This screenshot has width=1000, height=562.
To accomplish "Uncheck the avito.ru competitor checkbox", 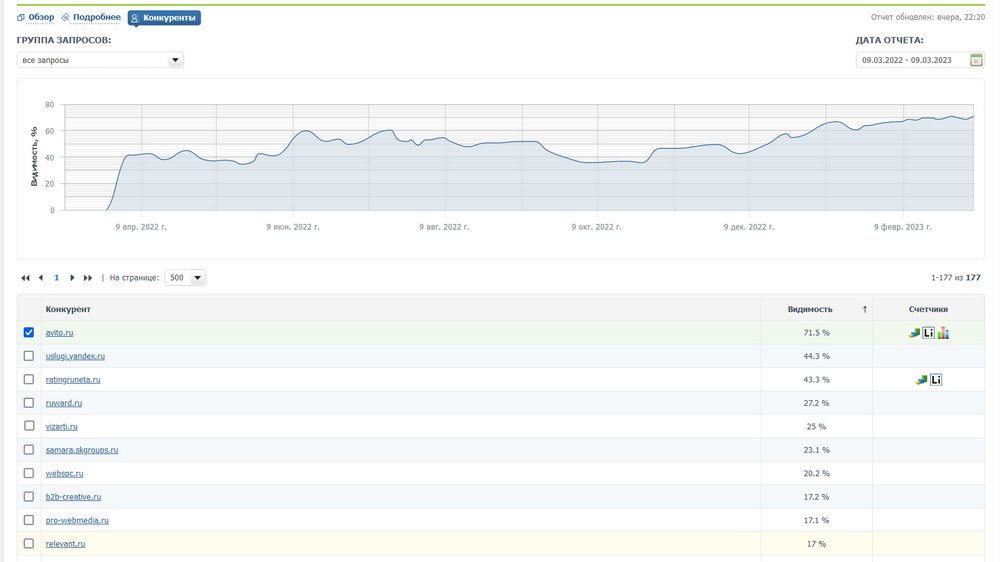I will (29, 333).
